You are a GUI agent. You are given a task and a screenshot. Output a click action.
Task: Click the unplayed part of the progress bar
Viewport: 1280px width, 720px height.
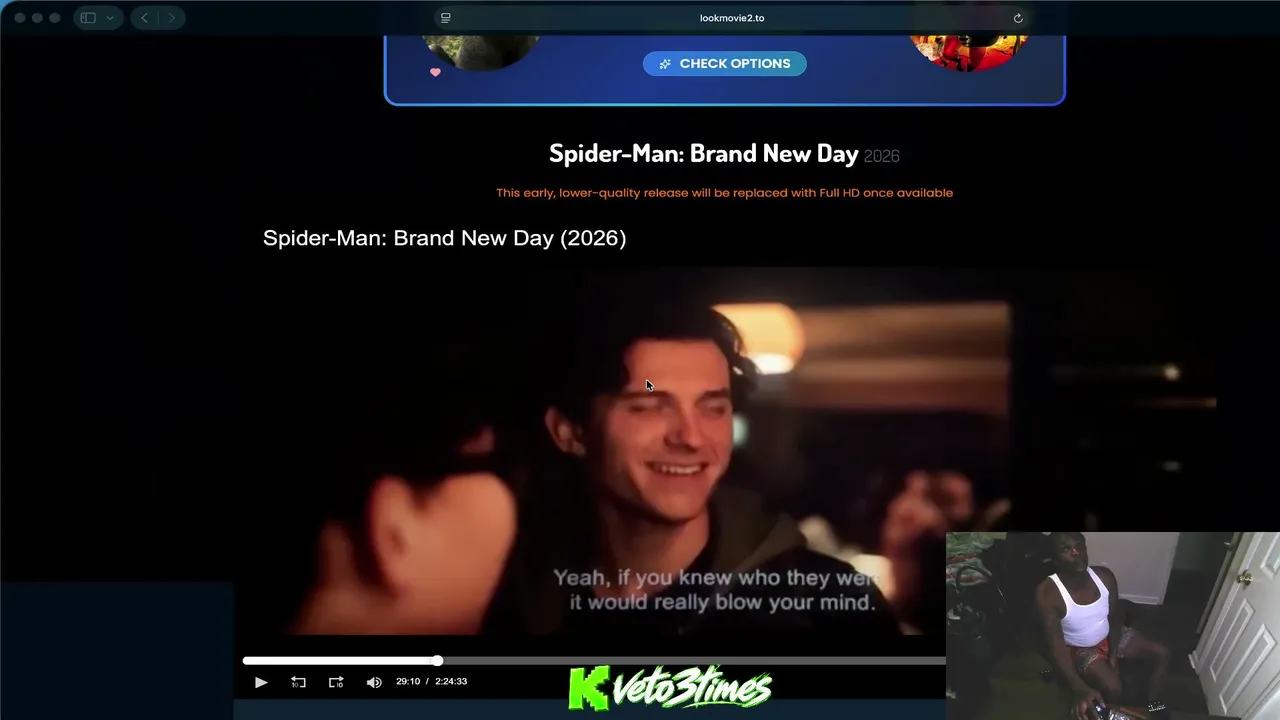[x=692, y=660]
